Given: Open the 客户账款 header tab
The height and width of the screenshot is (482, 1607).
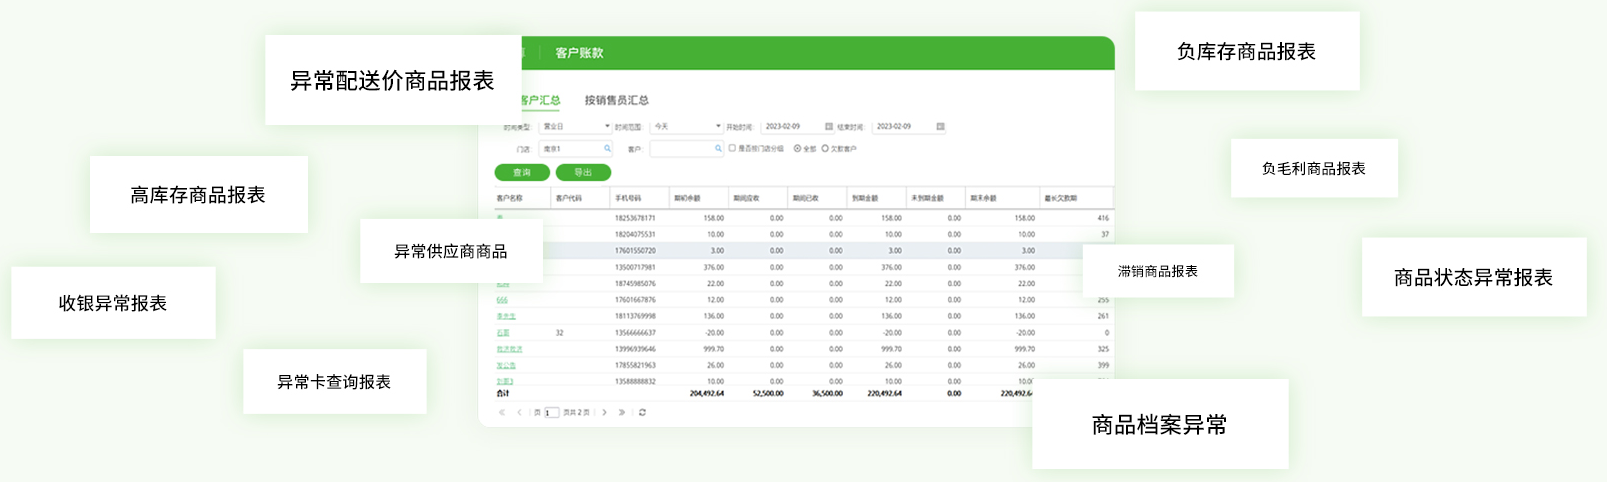Looking at the screenshot, I should point(579,53).
